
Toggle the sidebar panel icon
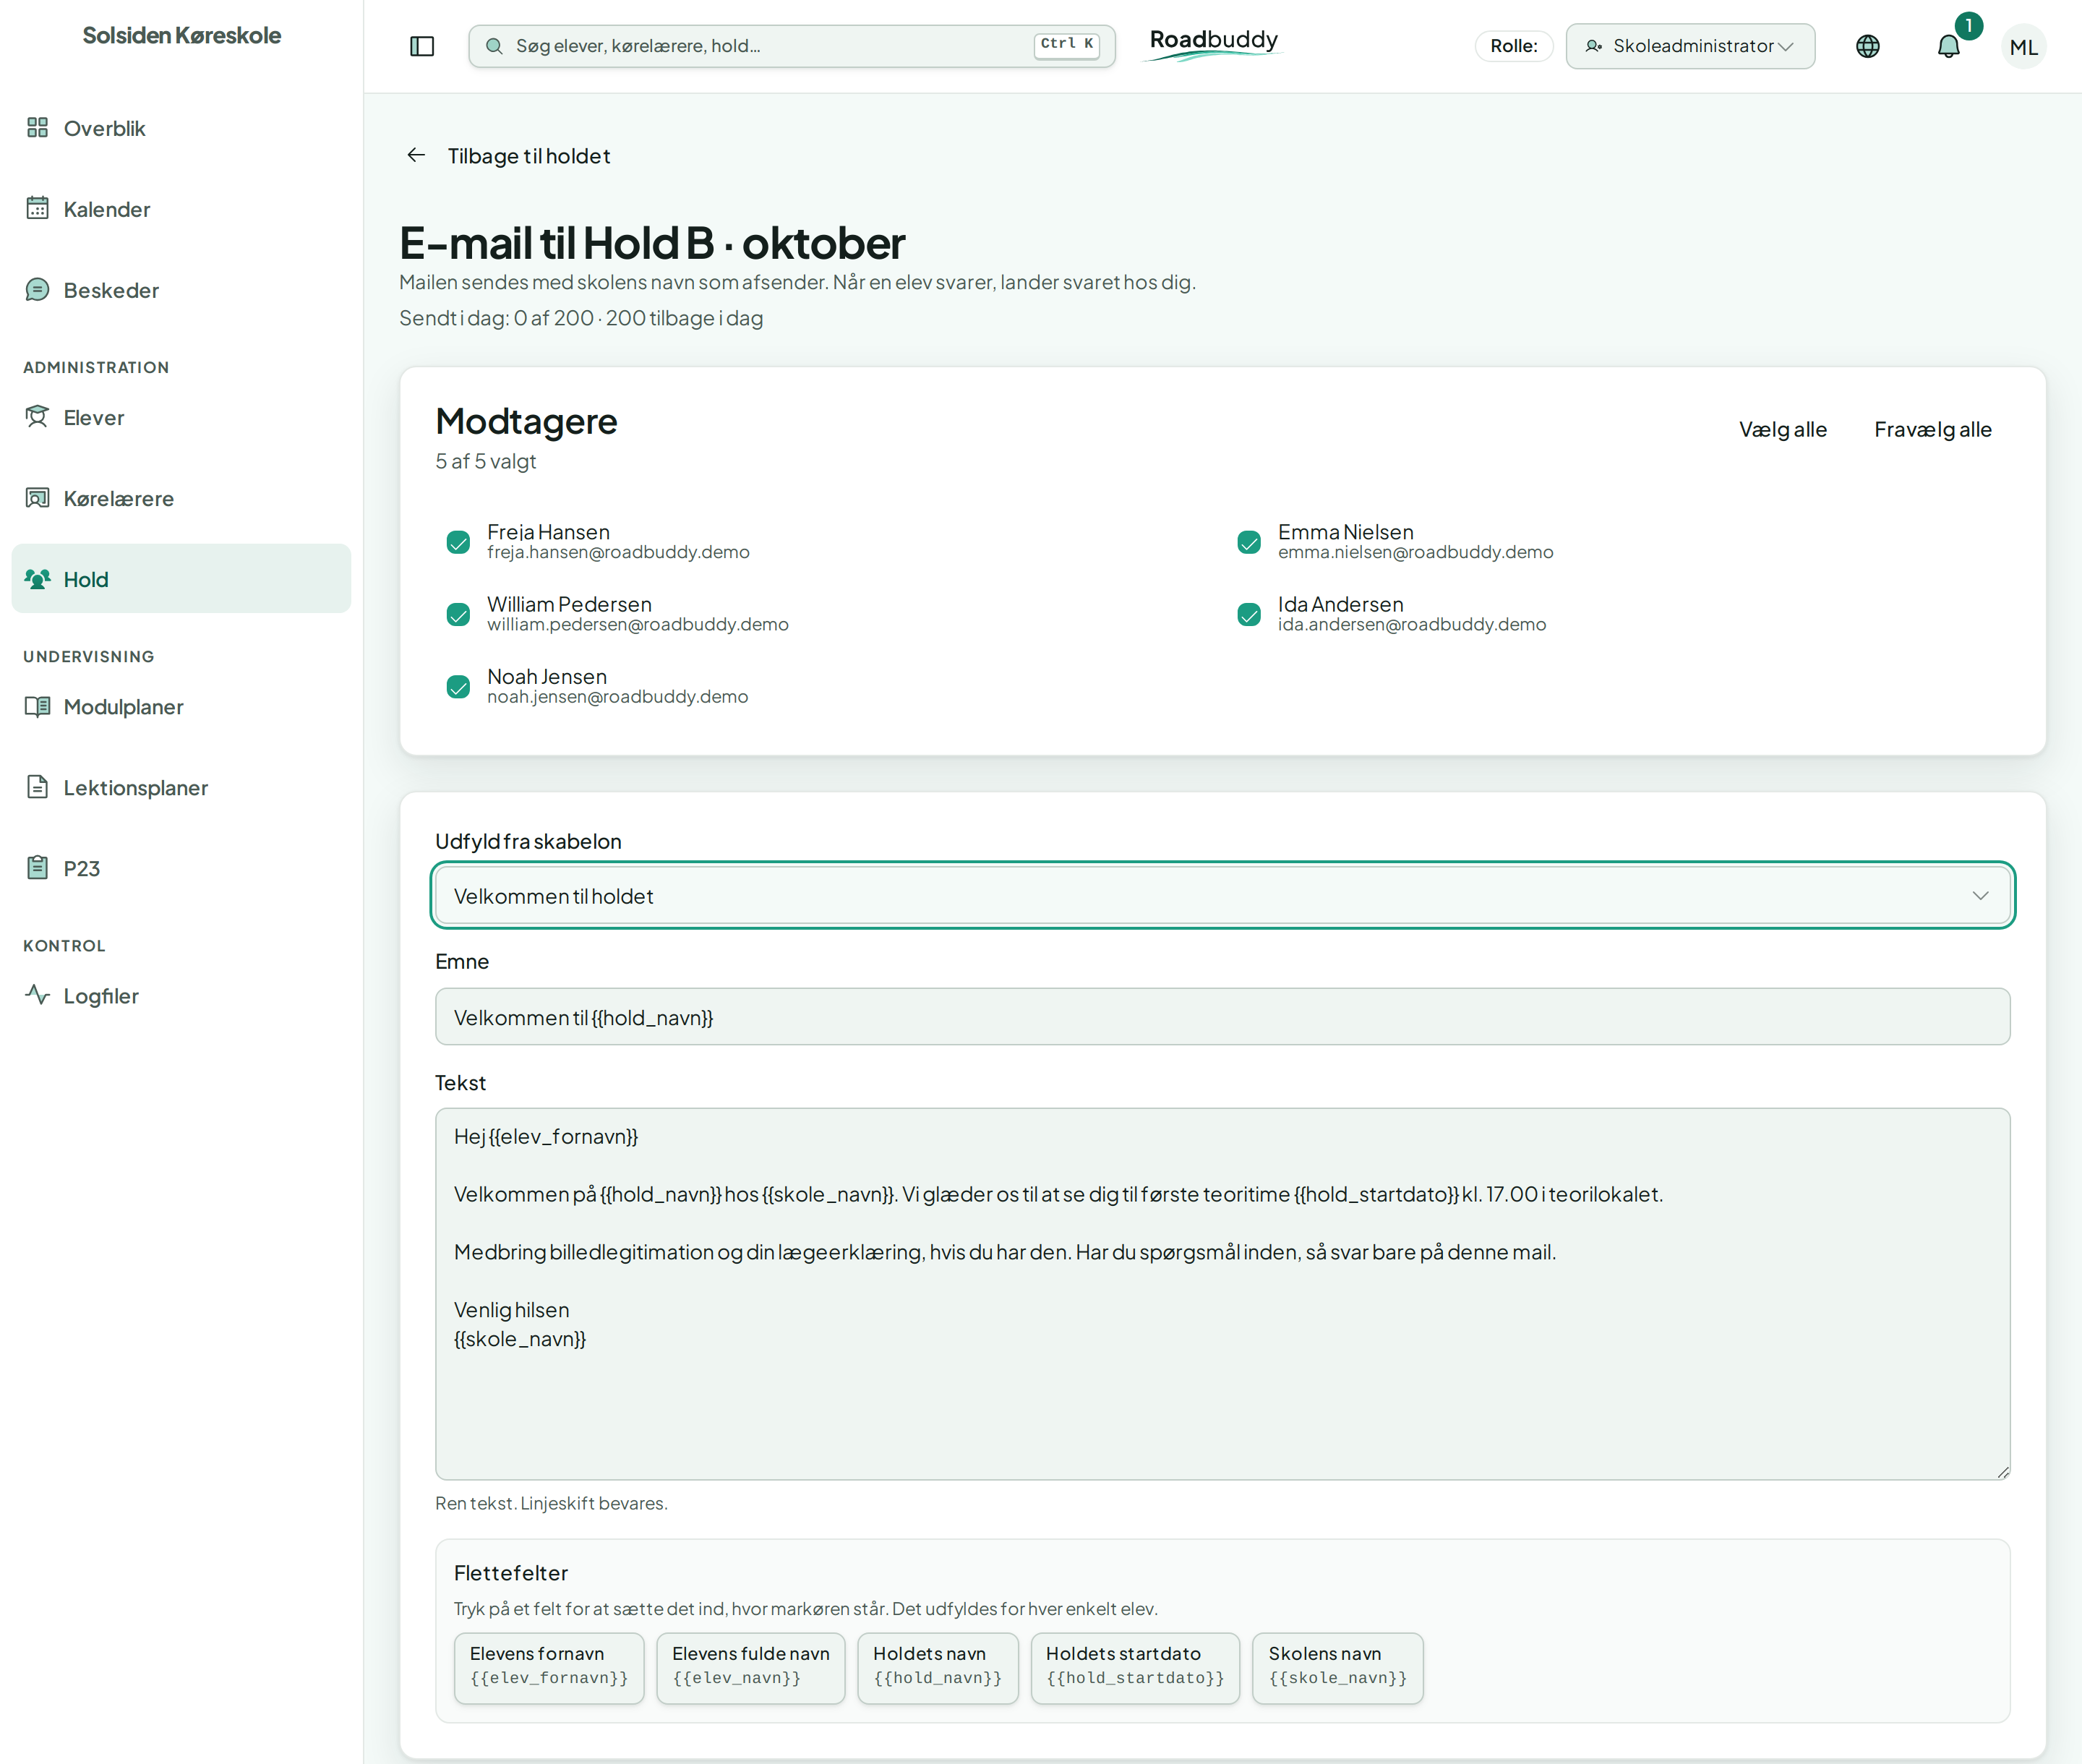[422, 46]
